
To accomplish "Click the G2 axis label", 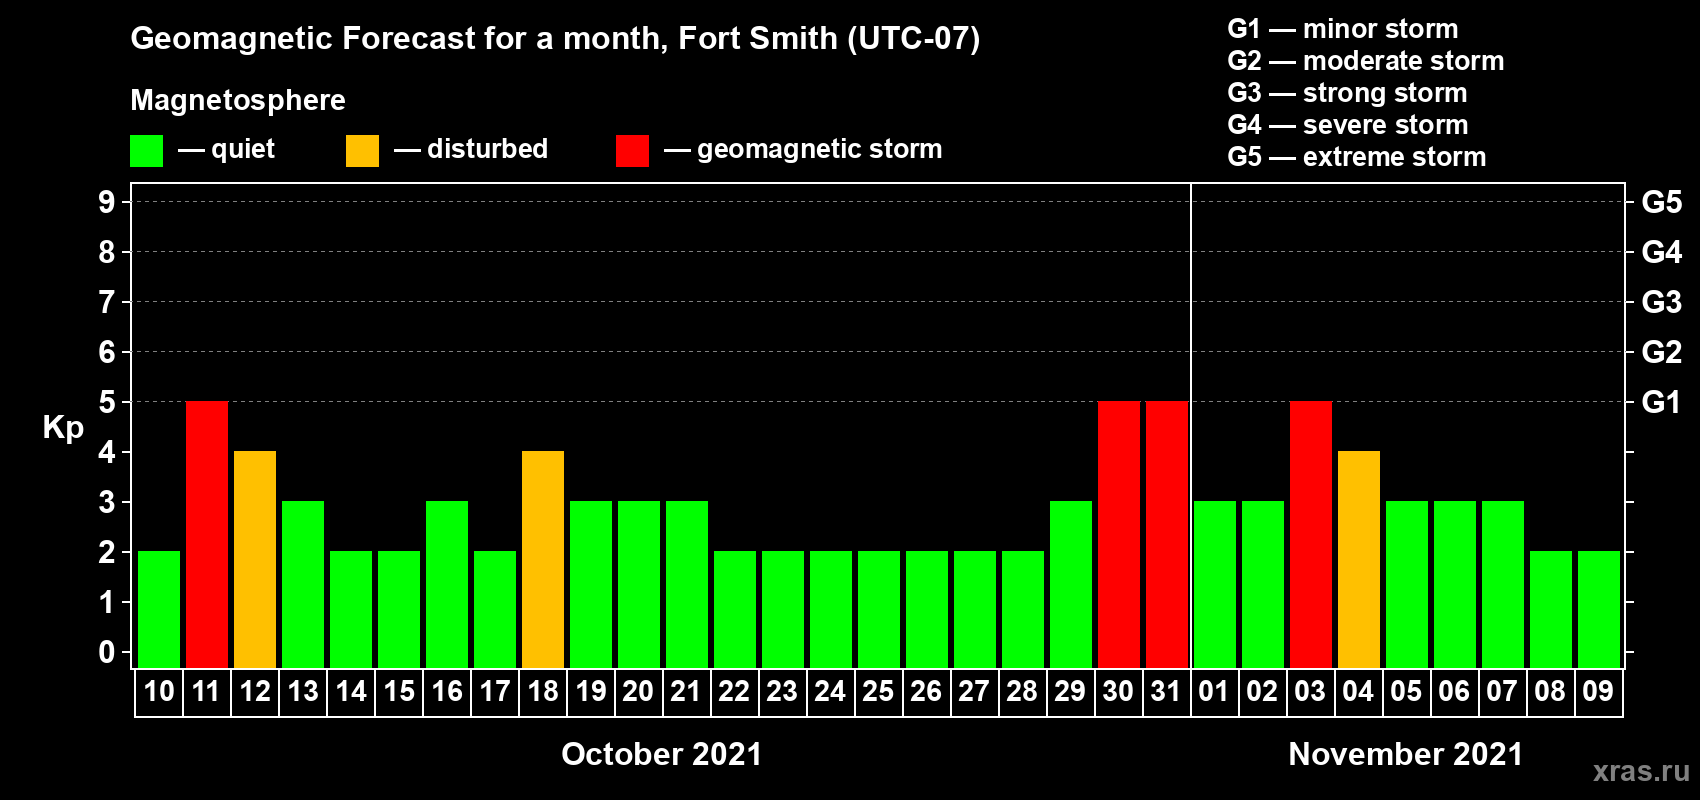I will pyautogui.click(x=1662, y=352).
